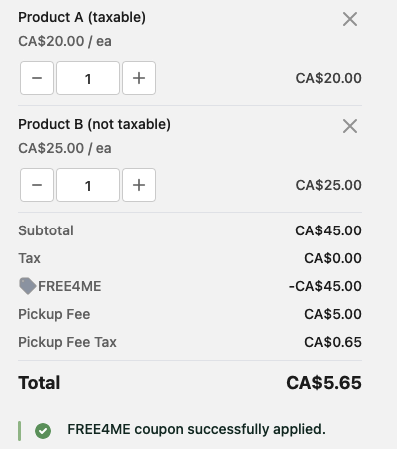The width and height of the screenshot is (397, 449).
Task: Select the CA$25.00 line total for Product B
Action: [328, 185]
